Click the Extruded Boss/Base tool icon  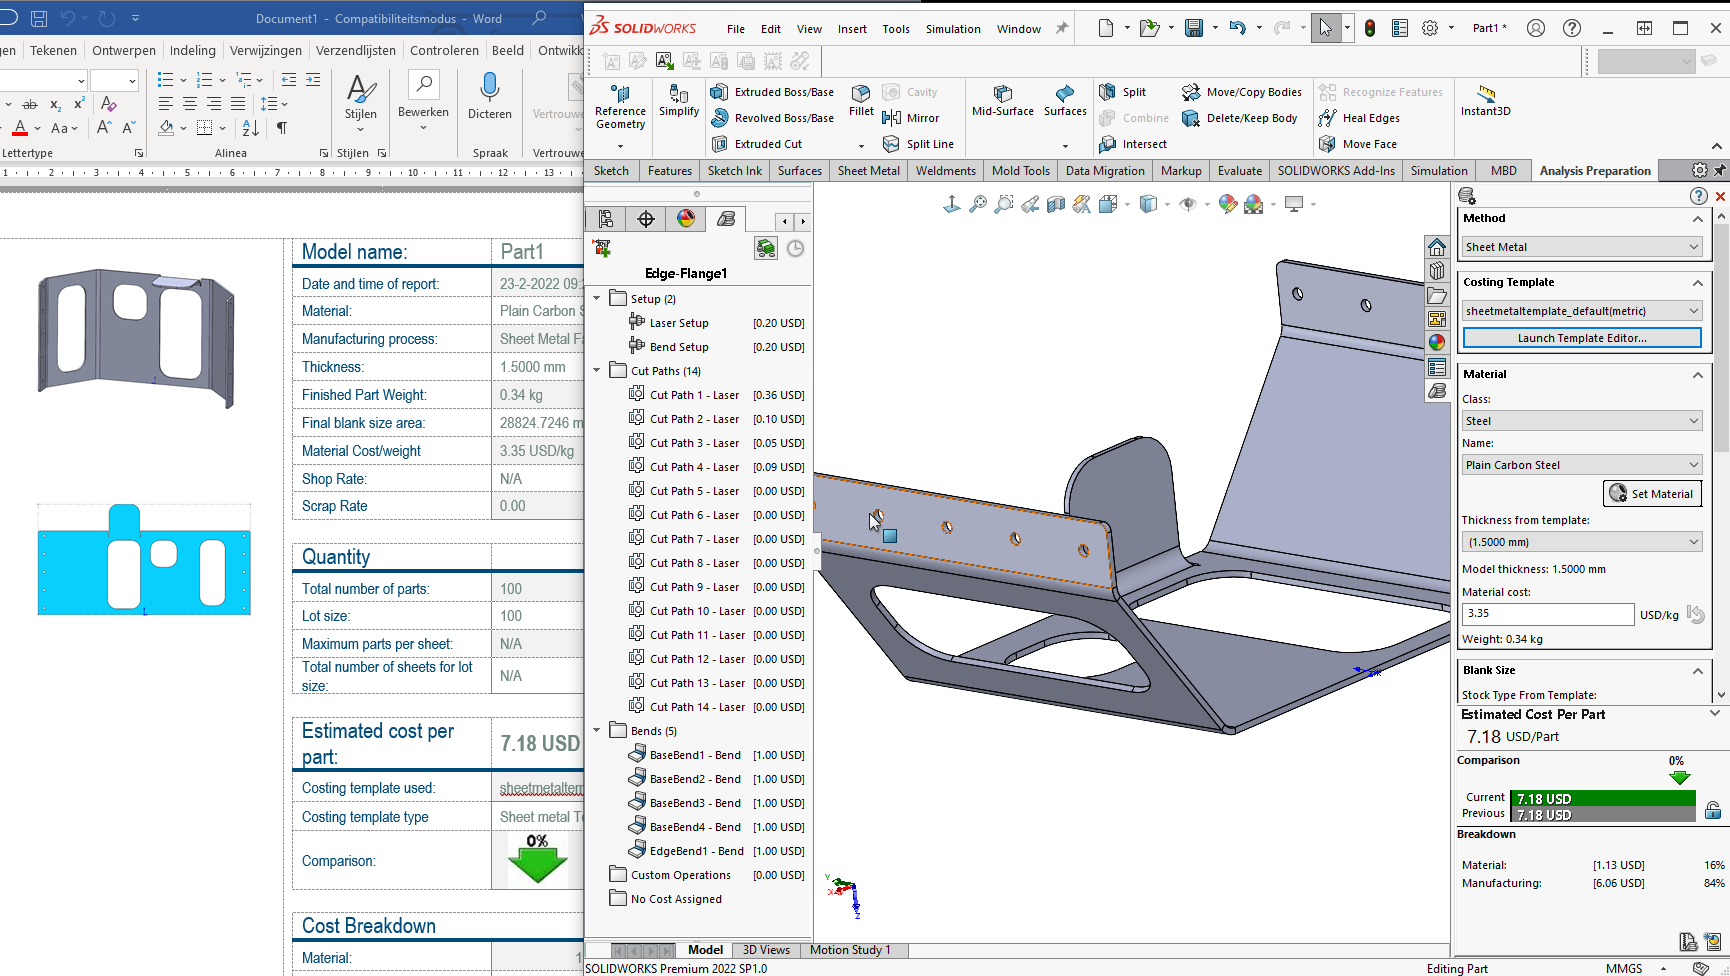click(719, 92)
